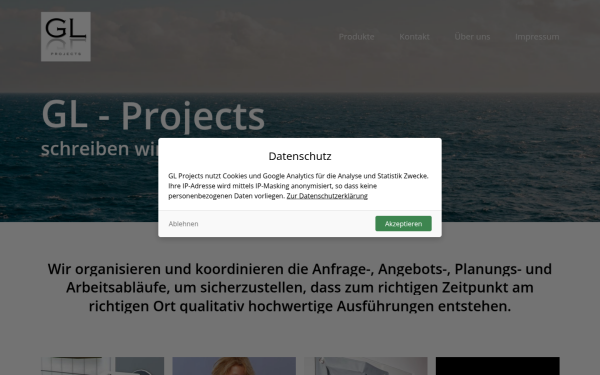Follow the Zur Datenschutzerklärung link

click(327, 196)
